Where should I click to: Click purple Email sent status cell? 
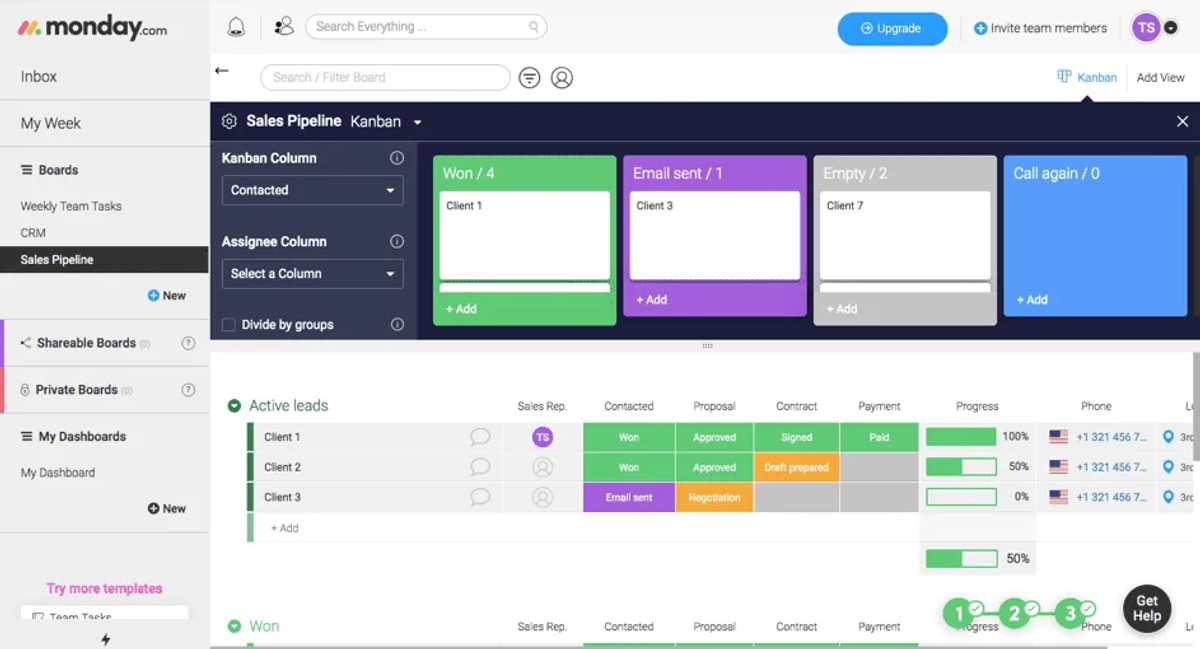629,497
